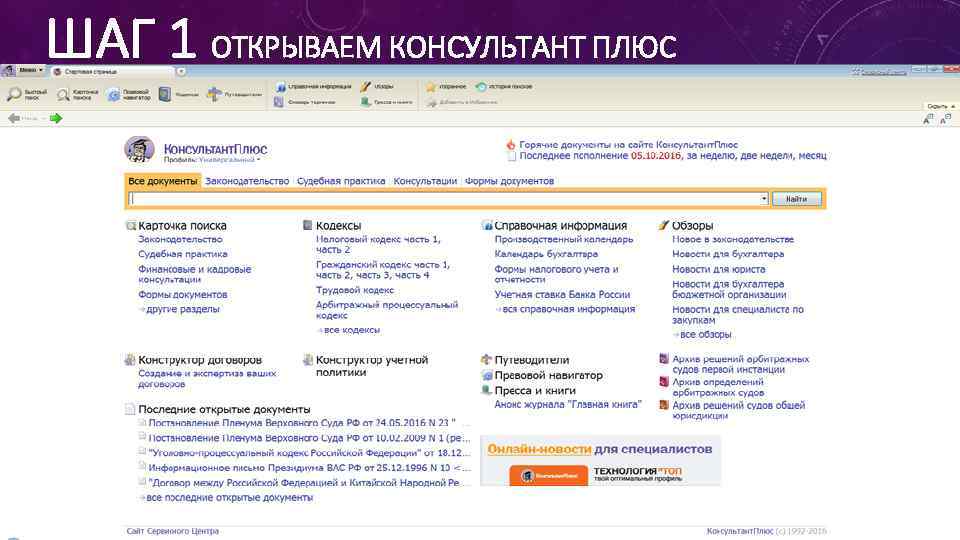Open Уголовно-процессуальный кодекс recent document
Image resolution: width=960 pixels, height=540 pixels.
pos(309,453)
